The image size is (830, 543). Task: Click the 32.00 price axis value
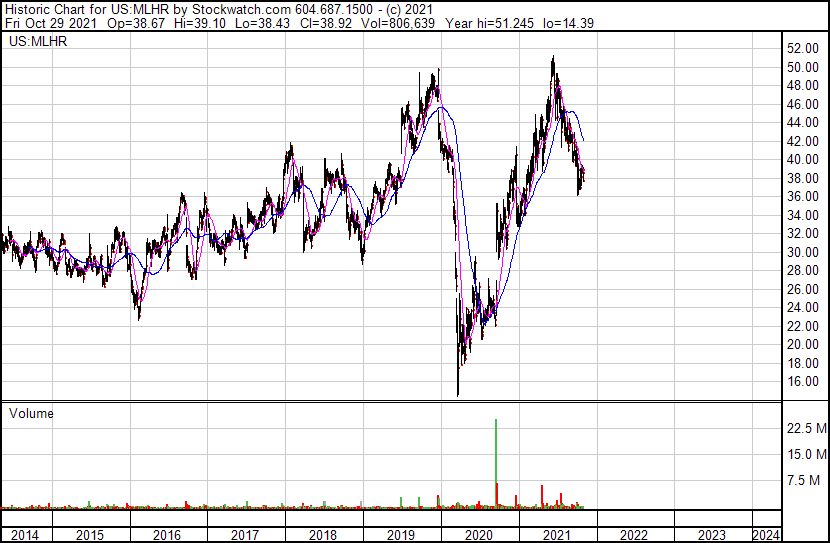803,233
